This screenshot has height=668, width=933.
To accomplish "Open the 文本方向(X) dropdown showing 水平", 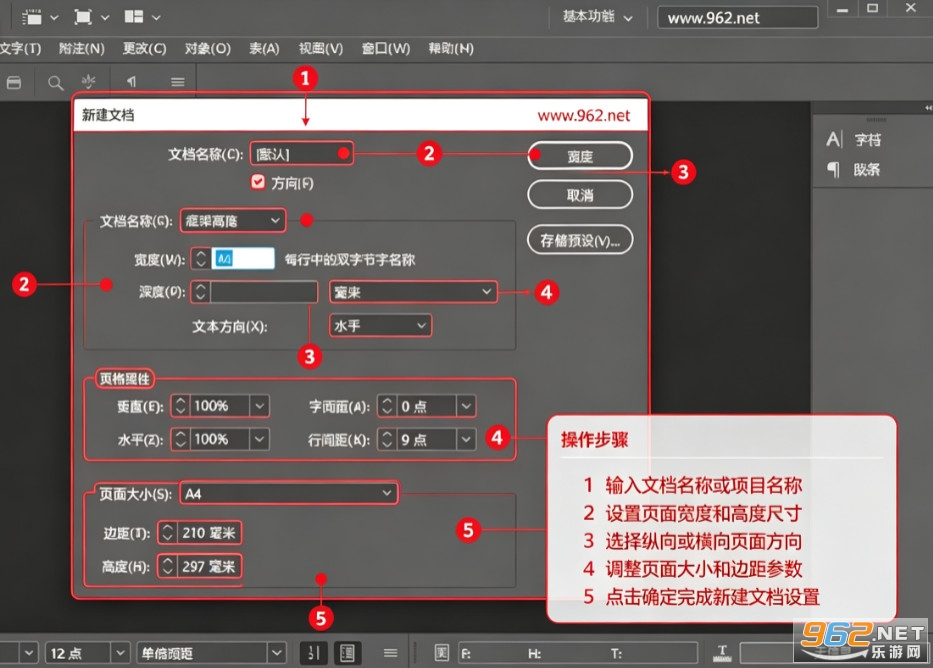I will pos(380,325).
